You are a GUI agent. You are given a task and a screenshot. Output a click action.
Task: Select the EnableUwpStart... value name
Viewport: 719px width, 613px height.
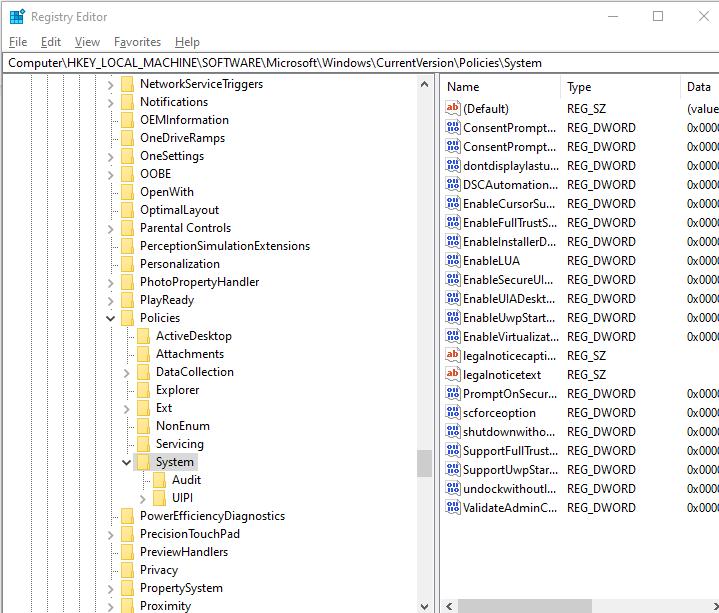[x=509, y=318]
